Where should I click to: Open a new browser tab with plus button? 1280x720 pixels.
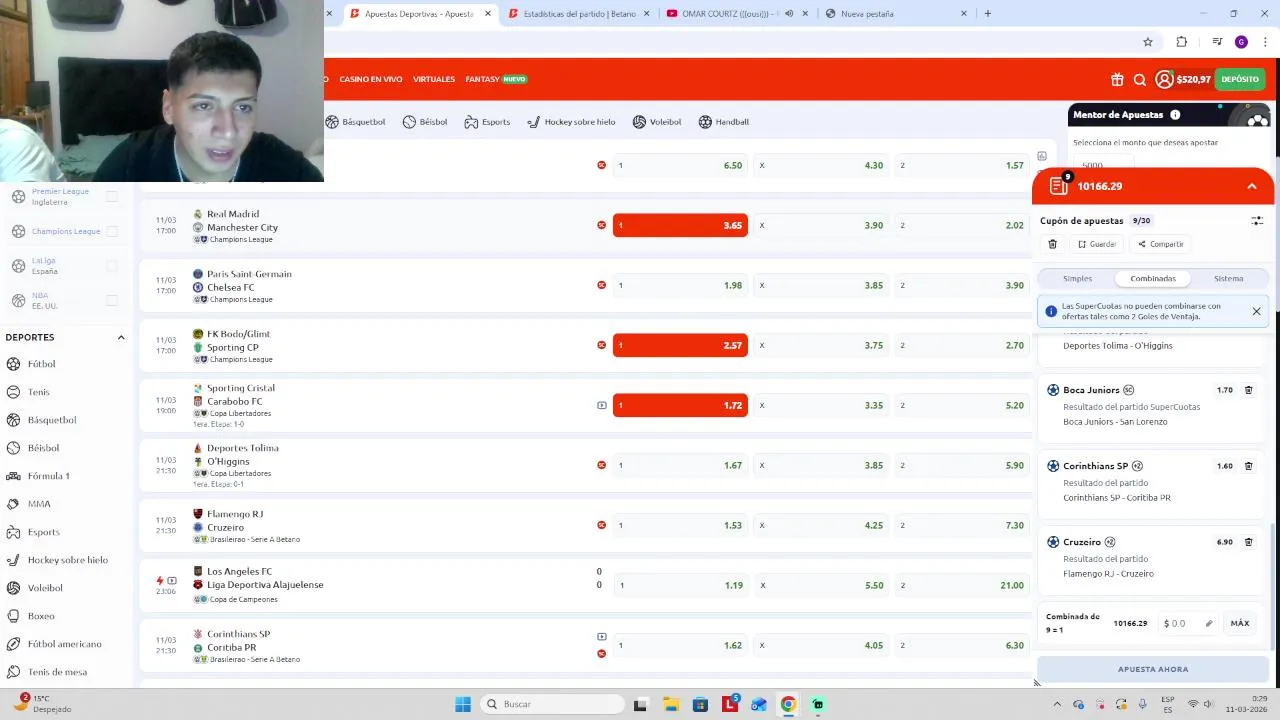(988, 14)
